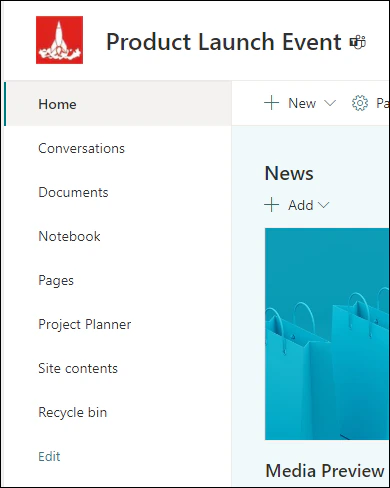Click the Media Preview heading
The height and width of the screenshot is (488, 390).
(x=325, y=471)
